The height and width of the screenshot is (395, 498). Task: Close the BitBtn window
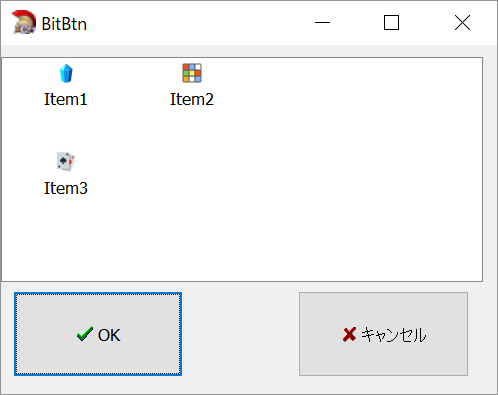pos(462,23)
